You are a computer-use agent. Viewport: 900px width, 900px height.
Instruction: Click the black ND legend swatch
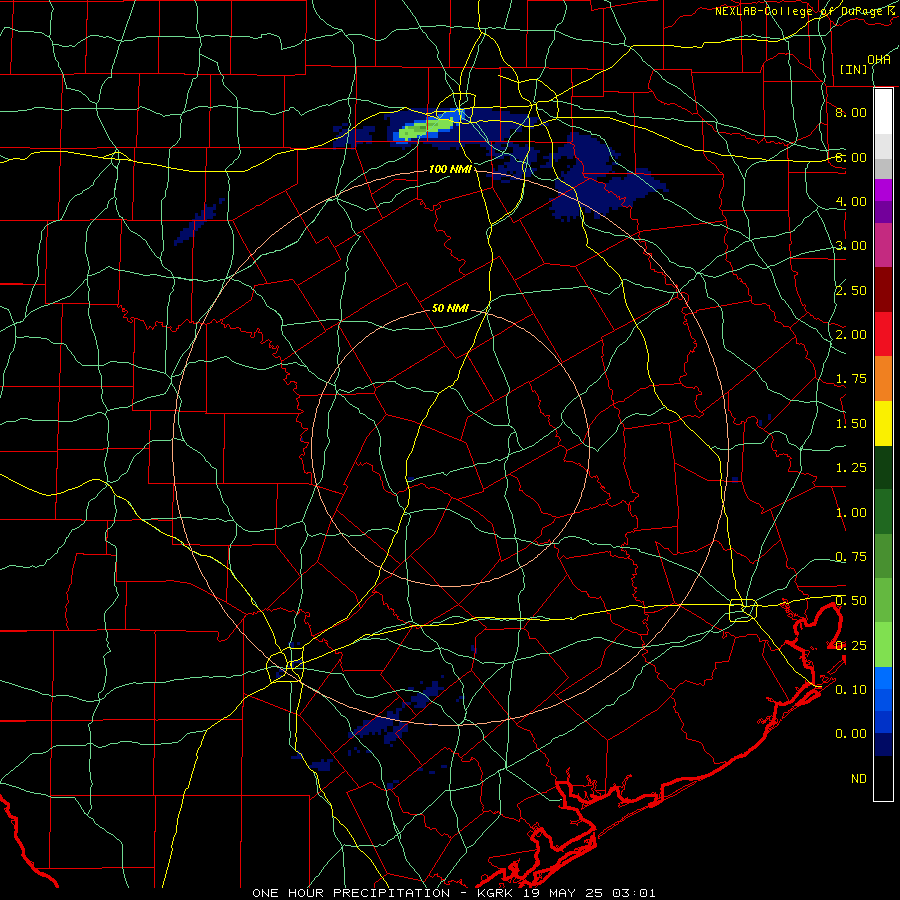883,778
